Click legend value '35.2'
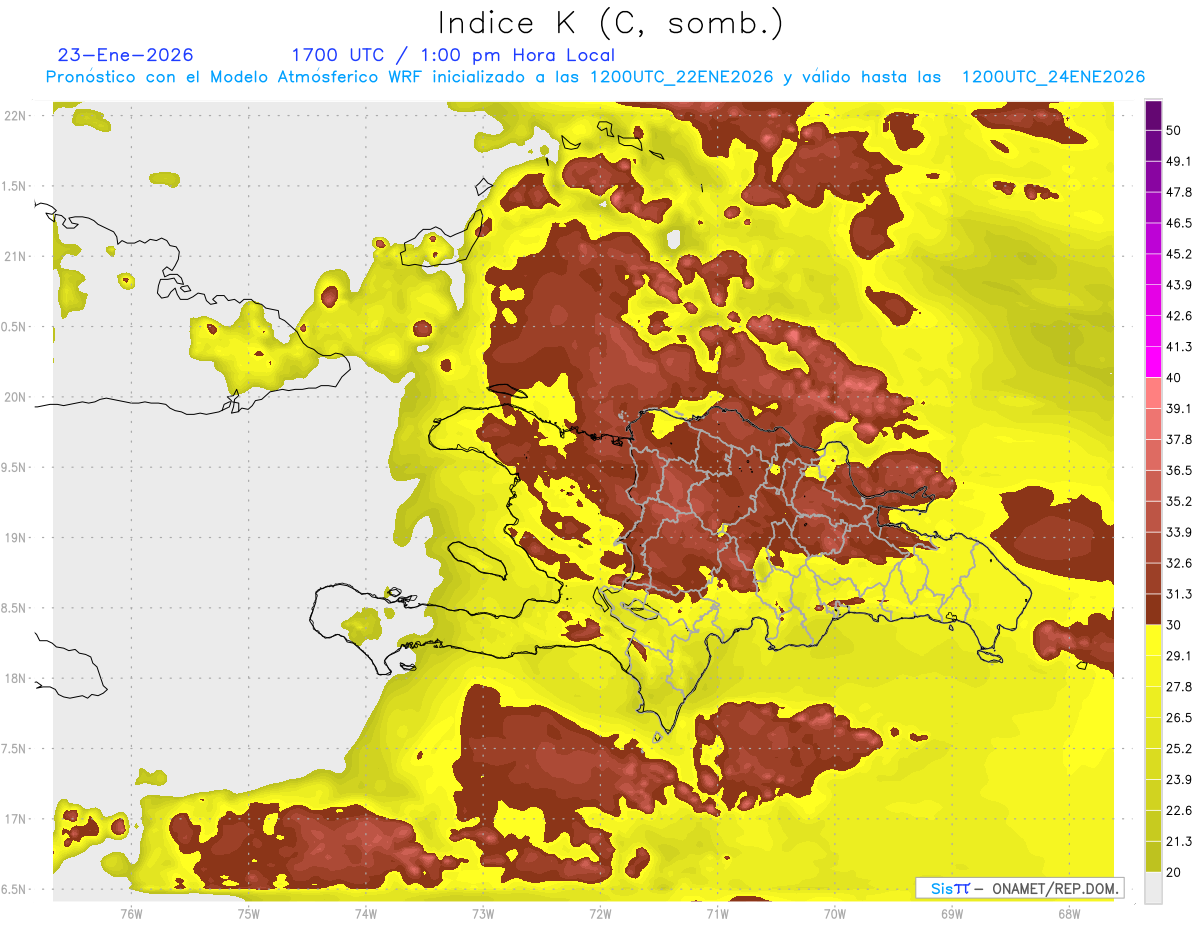 1179,501
